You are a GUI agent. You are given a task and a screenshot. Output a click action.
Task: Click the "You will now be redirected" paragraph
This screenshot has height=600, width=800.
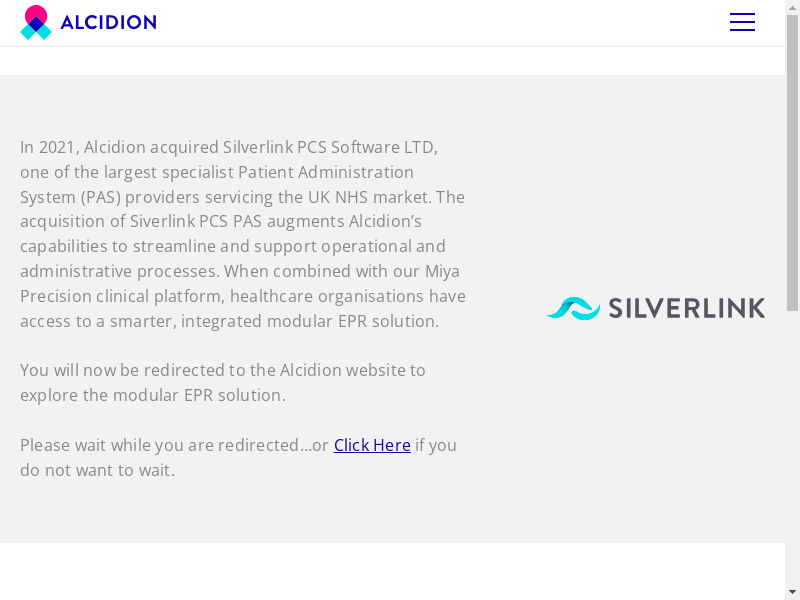(x=223, y=382)
